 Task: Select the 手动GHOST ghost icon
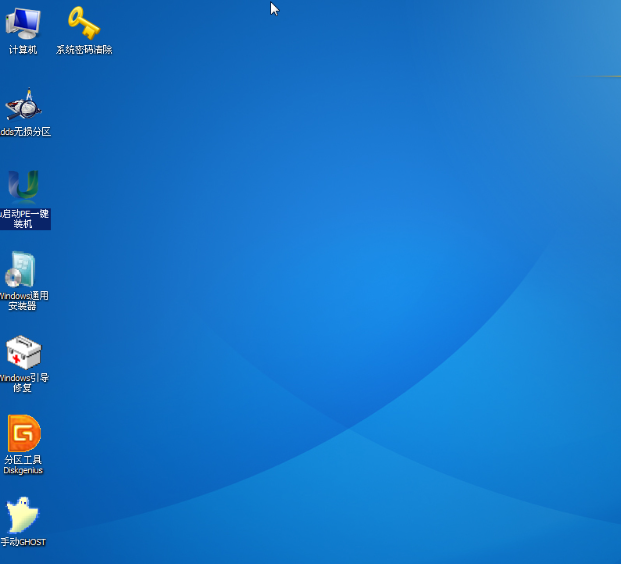click(23, 514)
